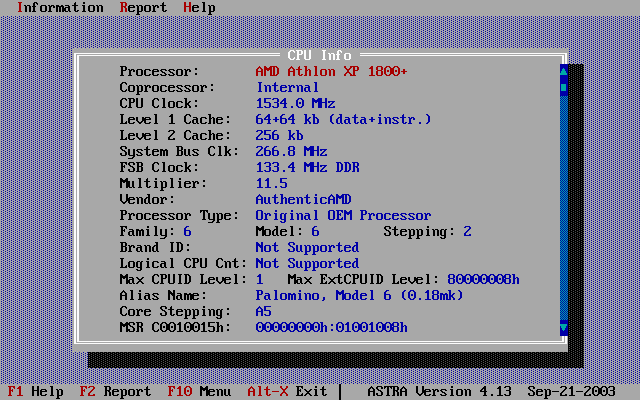
Task: Click the CPU Info window title
Action: 319,55
